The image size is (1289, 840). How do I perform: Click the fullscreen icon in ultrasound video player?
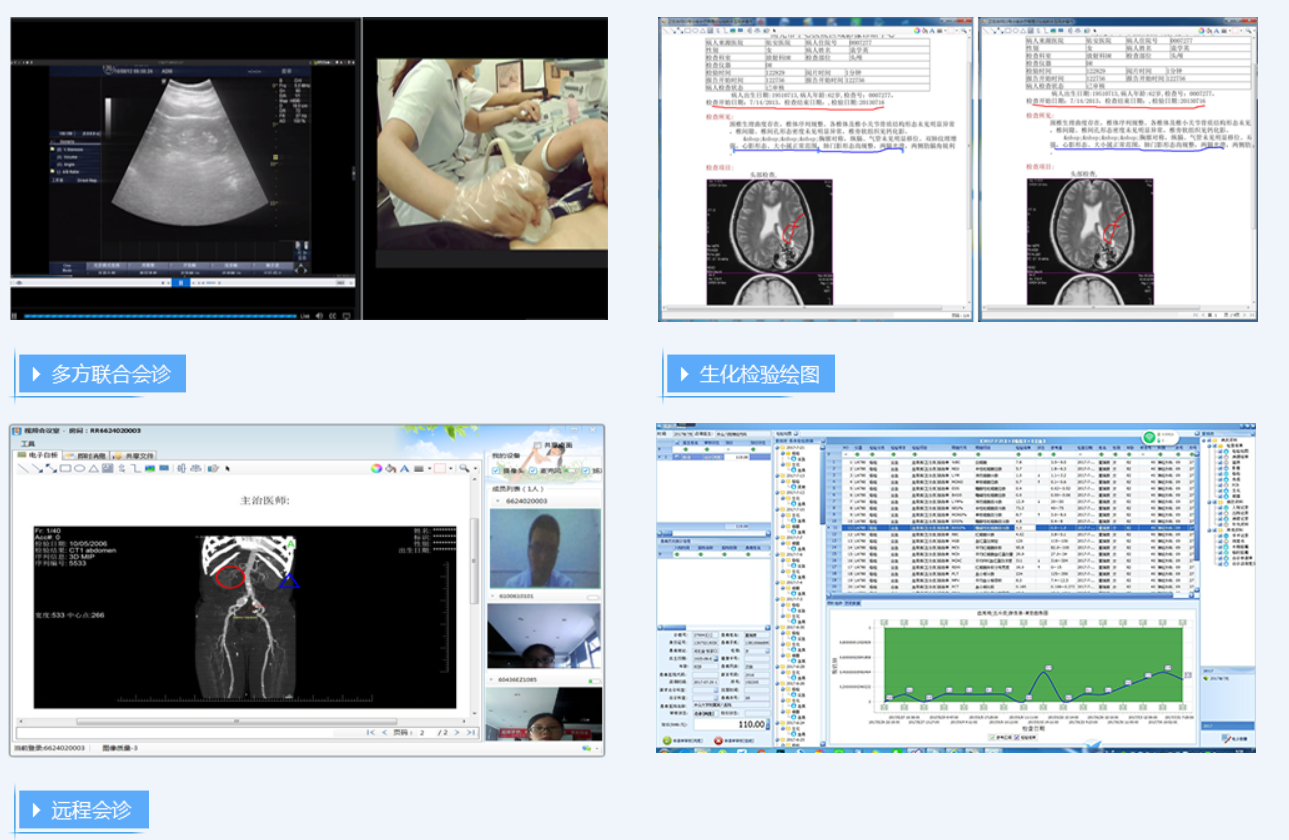(x=347, y=316)
